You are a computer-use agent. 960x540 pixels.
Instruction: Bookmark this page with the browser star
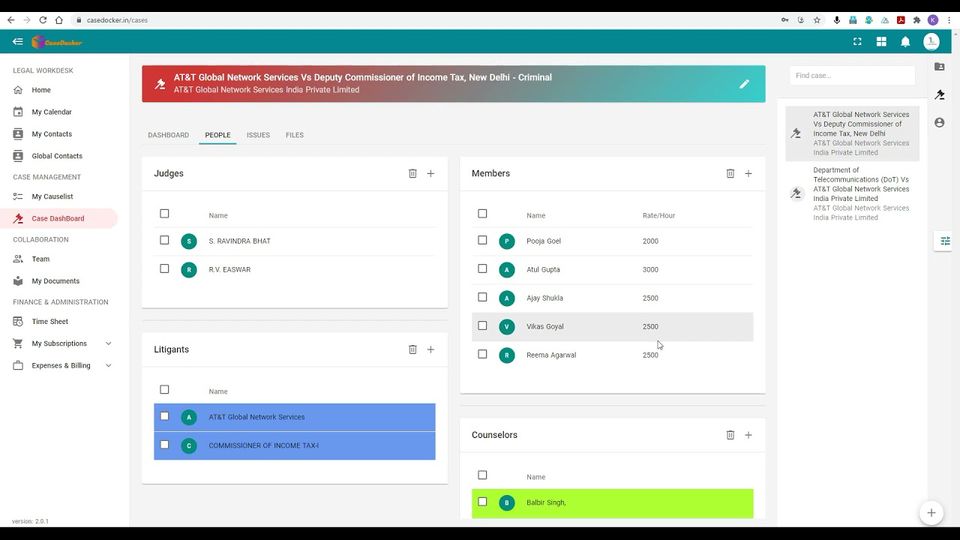tap(817, 20)
